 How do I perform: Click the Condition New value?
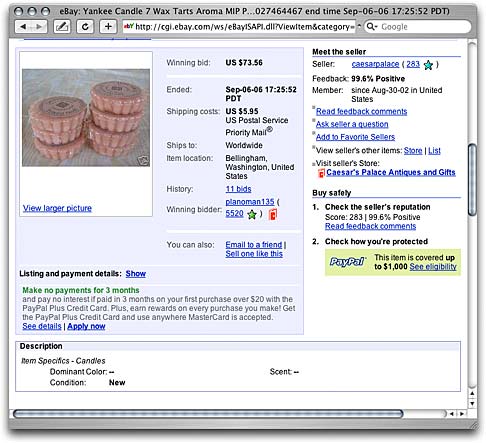(x=117, y=383)
